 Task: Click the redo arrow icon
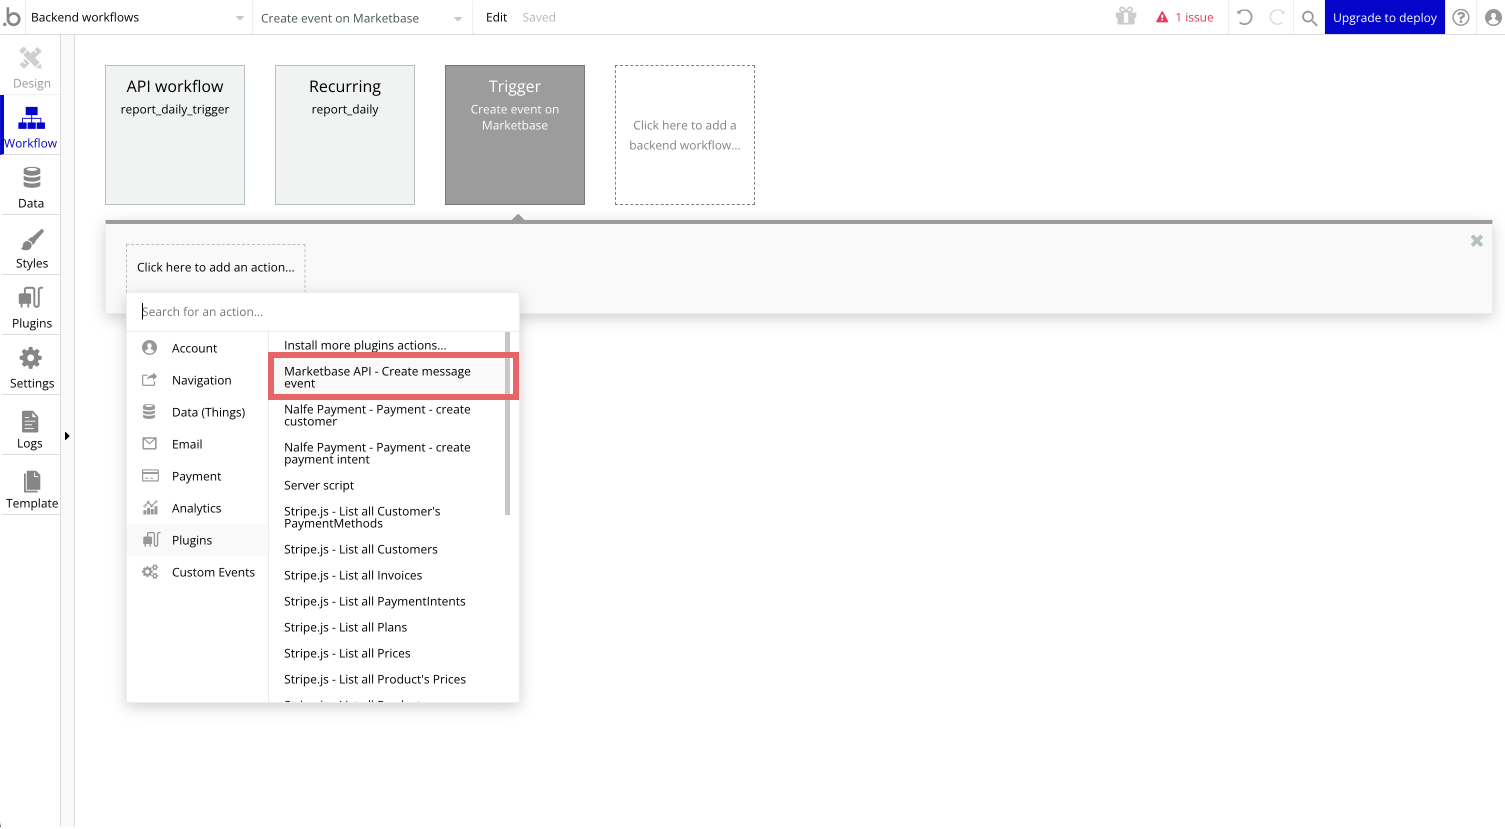tap(1277, 17)
